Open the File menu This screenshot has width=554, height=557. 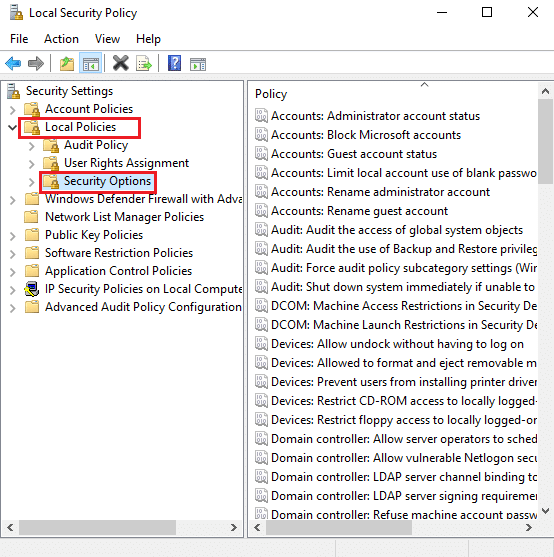[19, 39]
